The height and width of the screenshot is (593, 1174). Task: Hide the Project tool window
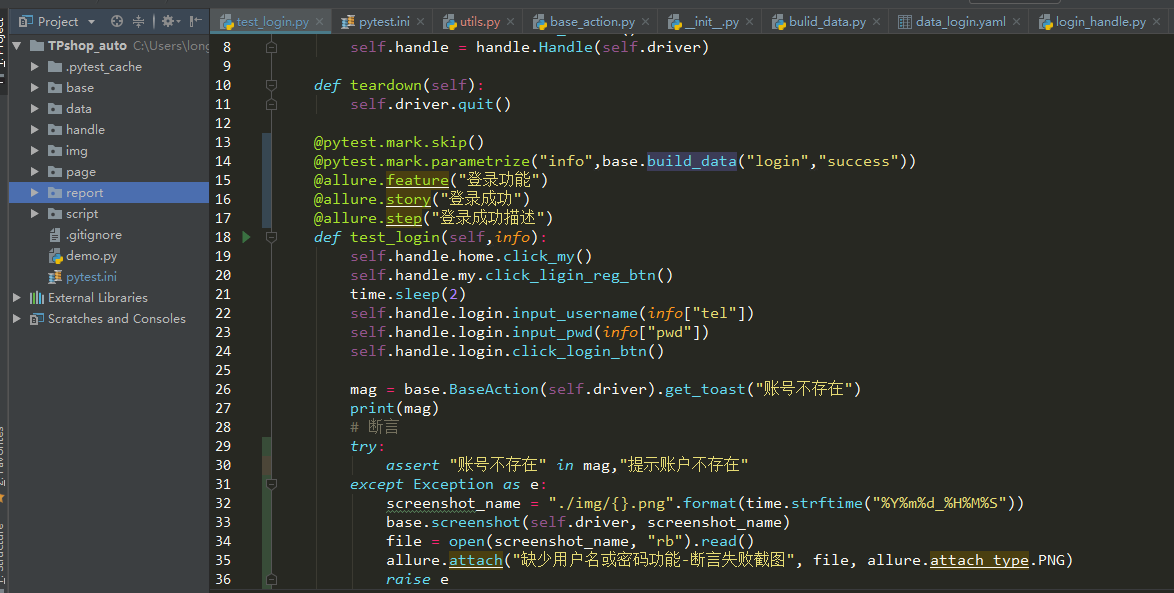click(x=195, y=22)
